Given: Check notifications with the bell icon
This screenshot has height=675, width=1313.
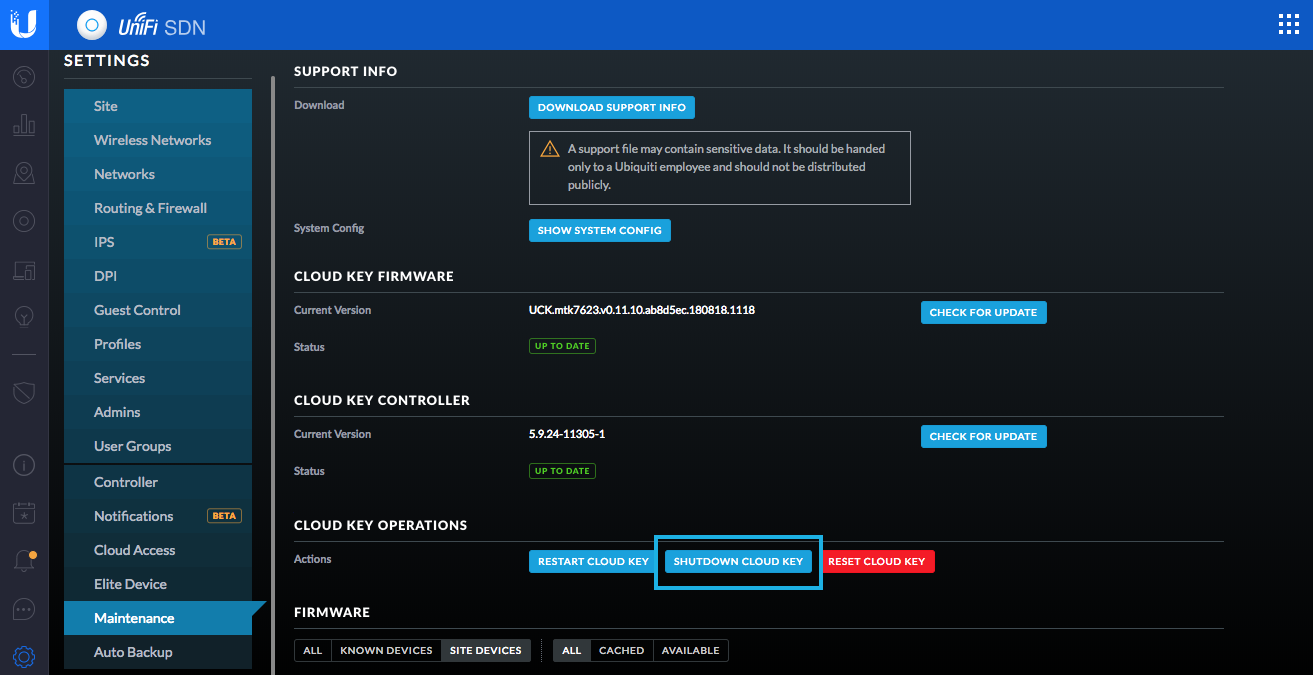Looking at the screenshot, I should pyautogui.click(x=23, y=560).
